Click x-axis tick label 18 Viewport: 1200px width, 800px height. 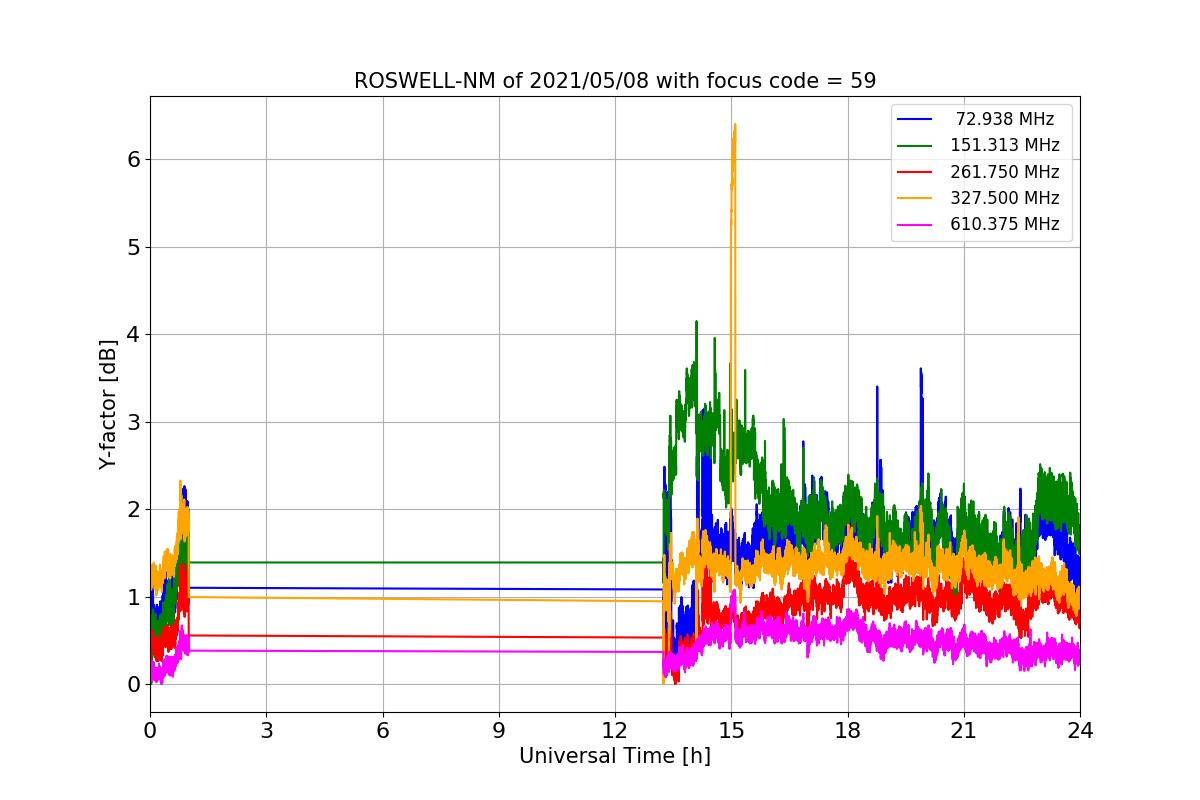[848, 731]
